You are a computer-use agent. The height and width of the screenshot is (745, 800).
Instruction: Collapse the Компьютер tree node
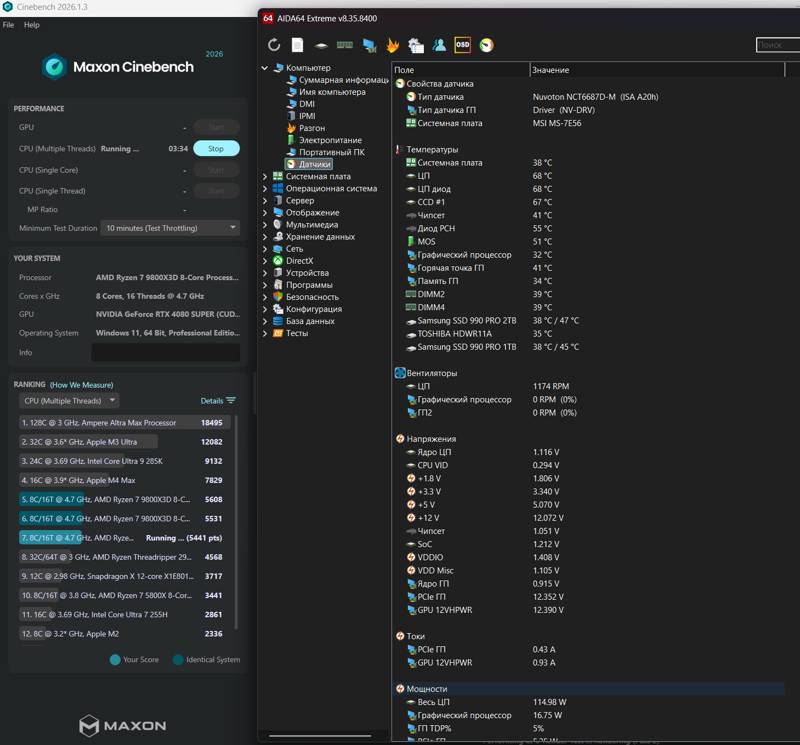pos(265,68)
